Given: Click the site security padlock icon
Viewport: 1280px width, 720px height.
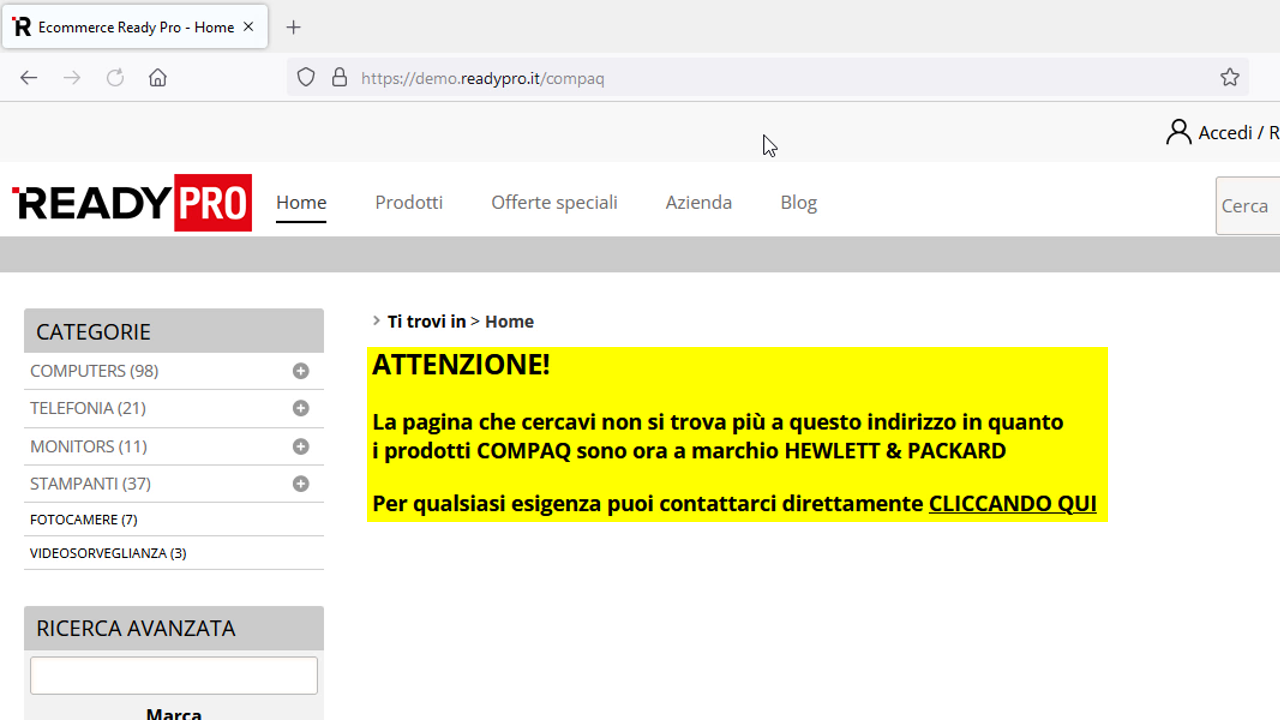Looking at the screenshot, I should (340, 78).
